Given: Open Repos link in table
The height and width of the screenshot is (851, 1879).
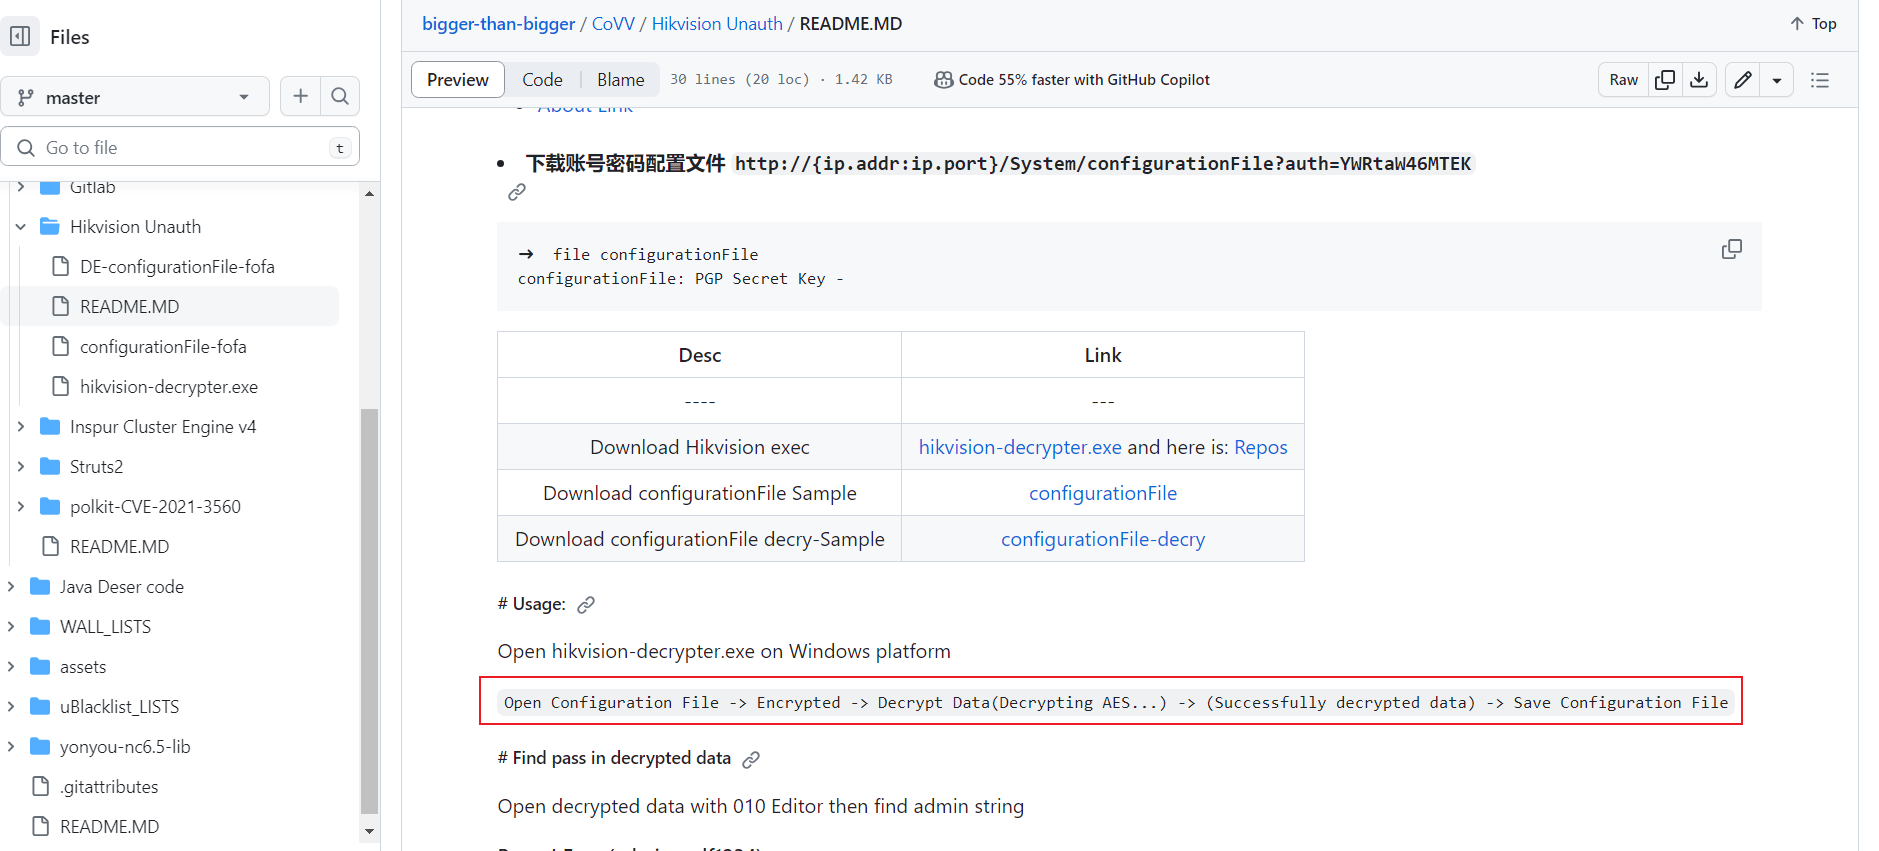Looking at the screenshot, I should [1261, 448].
